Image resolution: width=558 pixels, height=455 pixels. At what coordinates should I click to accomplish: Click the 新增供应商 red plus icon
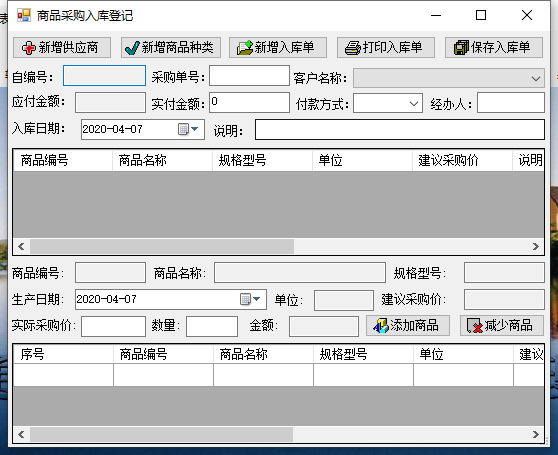point(28,48)
